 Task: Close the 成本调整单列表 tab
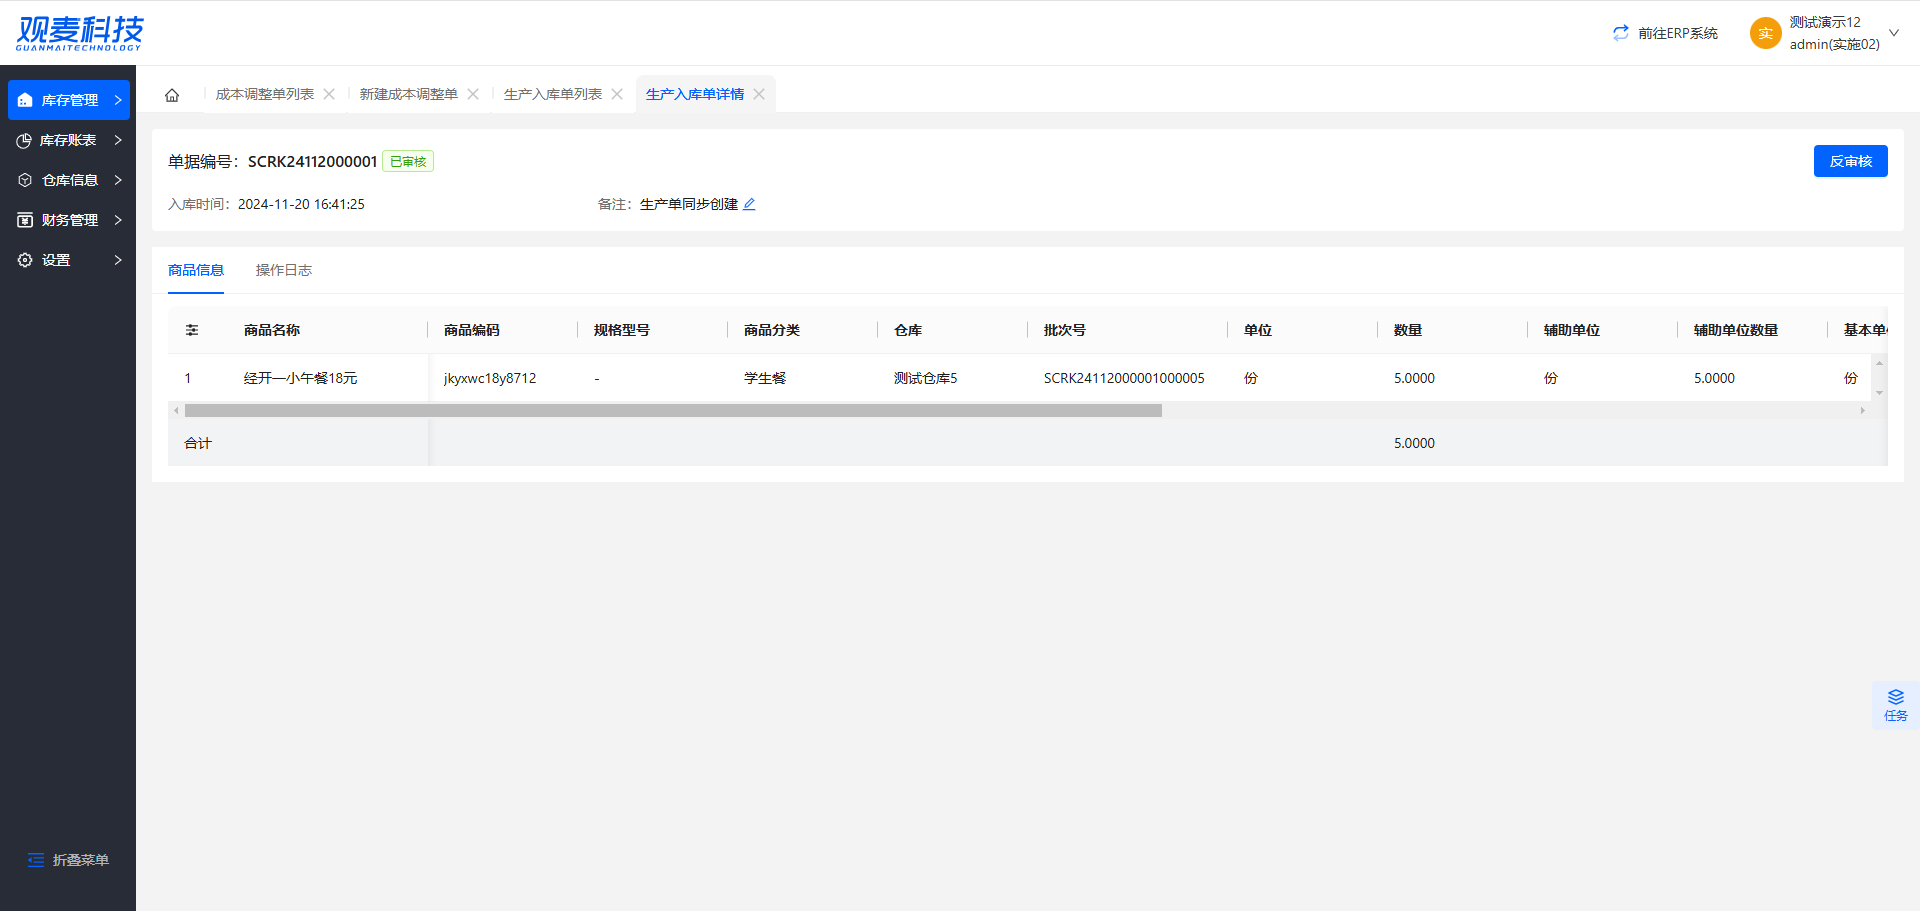click(x=329, y=94)
